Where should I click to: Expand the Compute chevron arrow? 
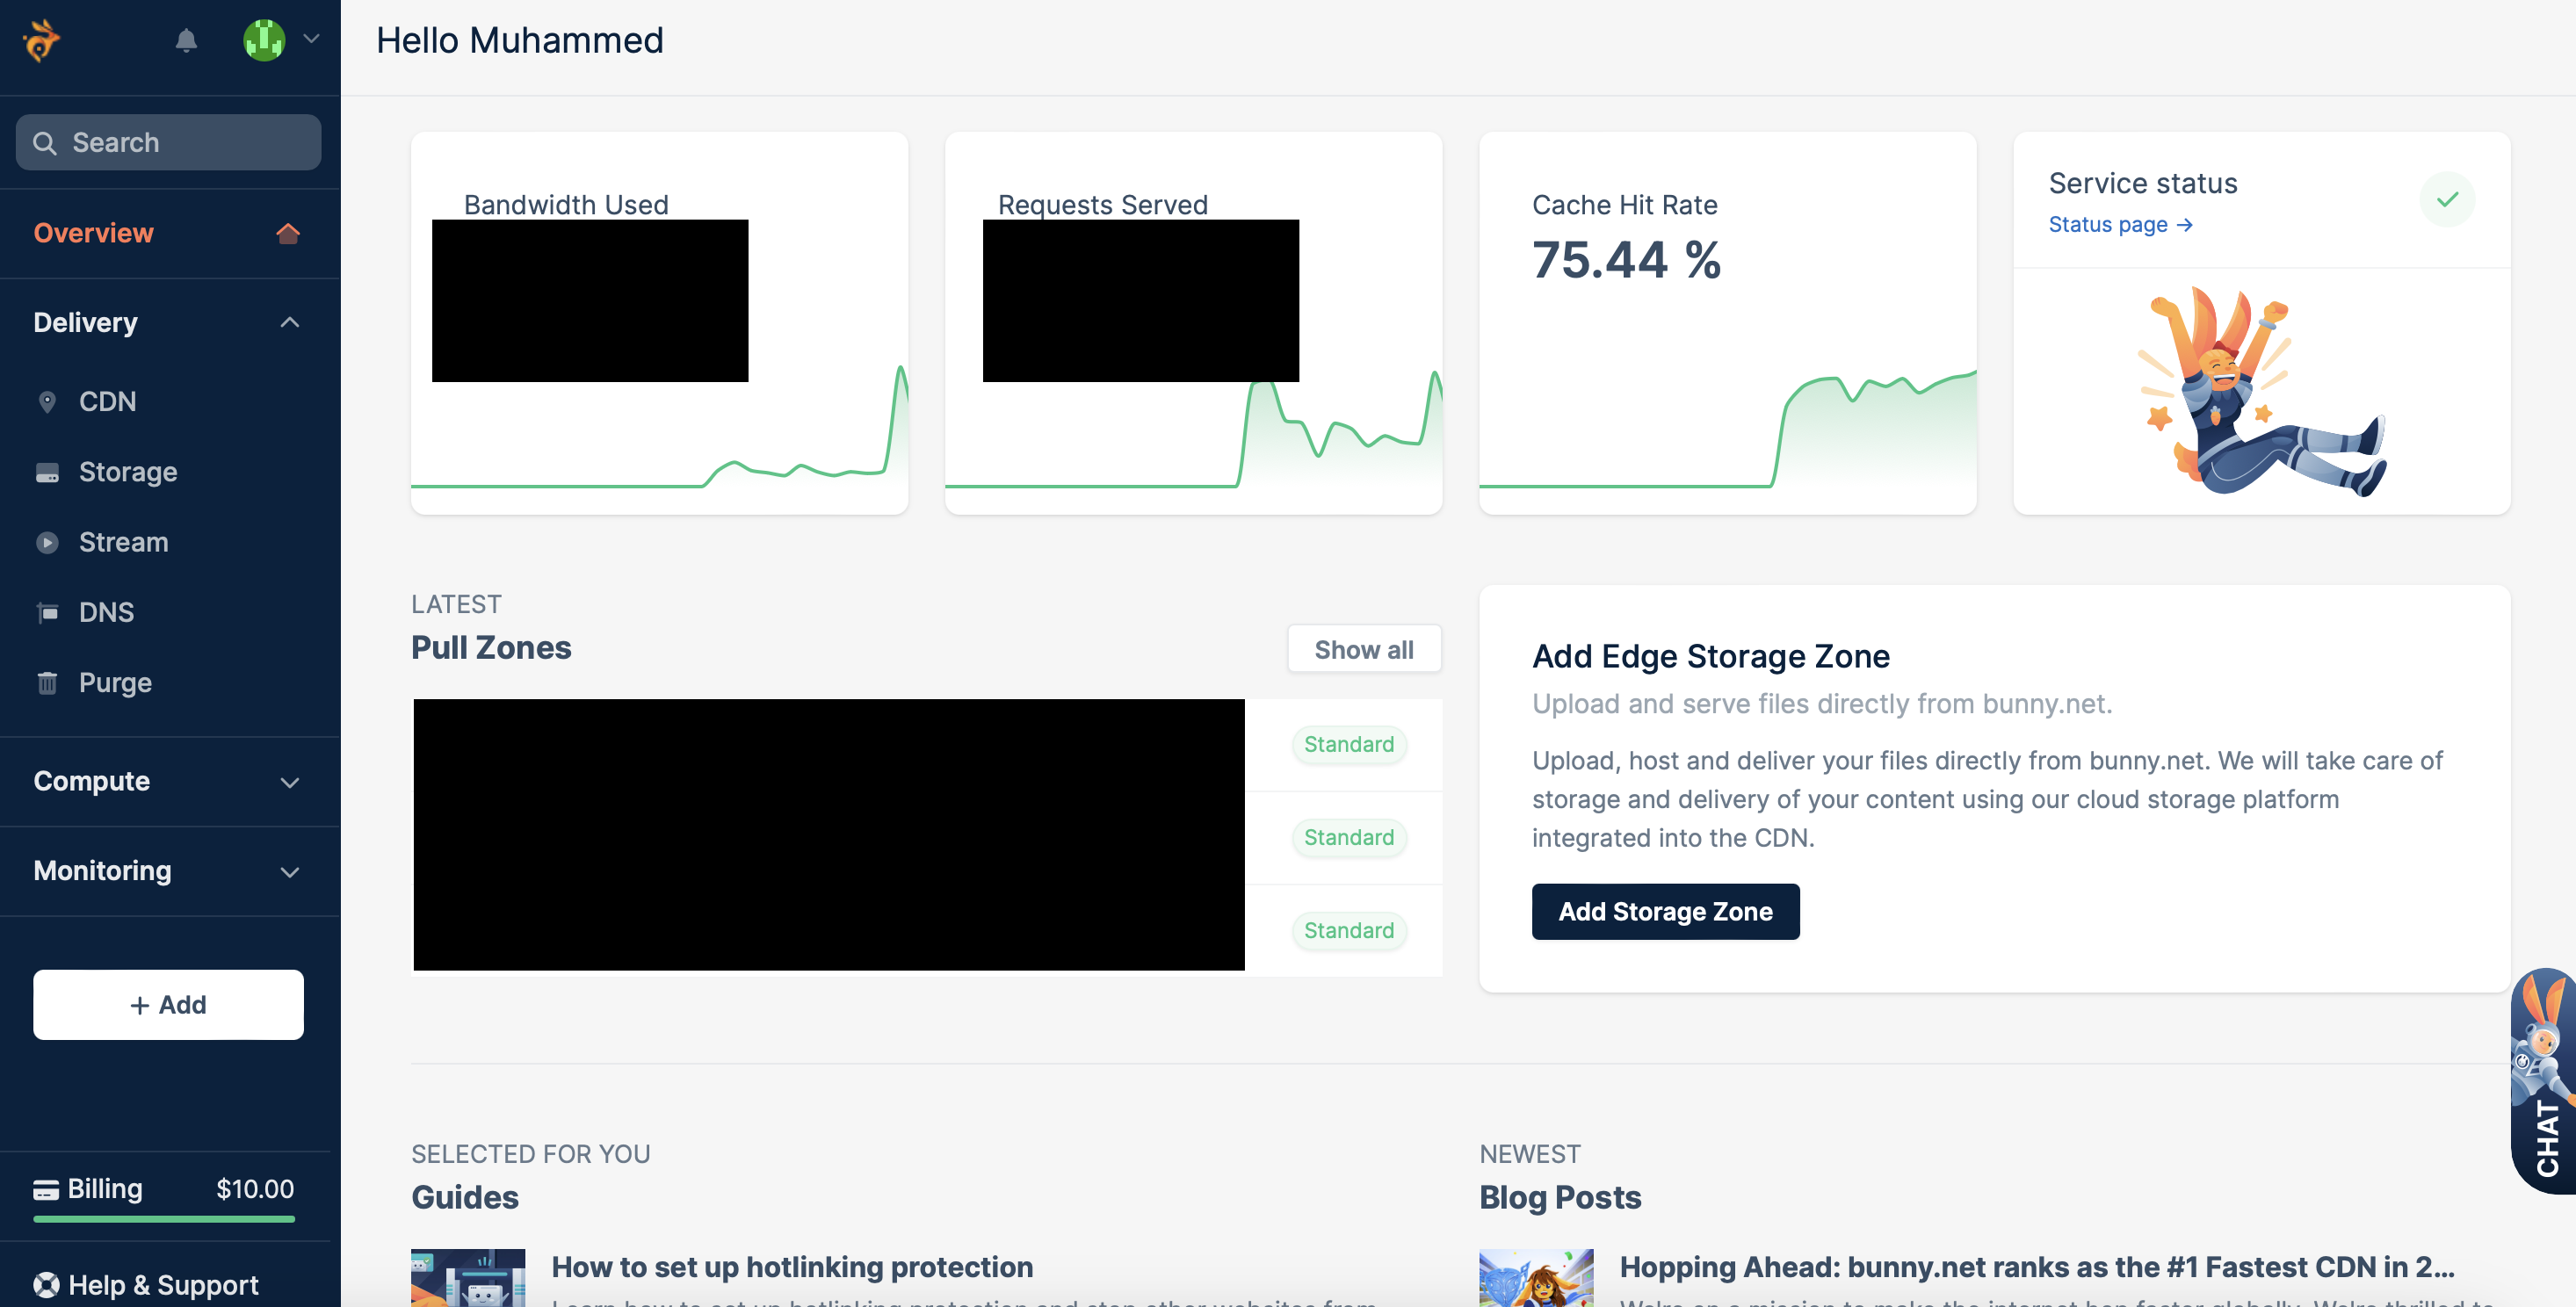[290, 782]
